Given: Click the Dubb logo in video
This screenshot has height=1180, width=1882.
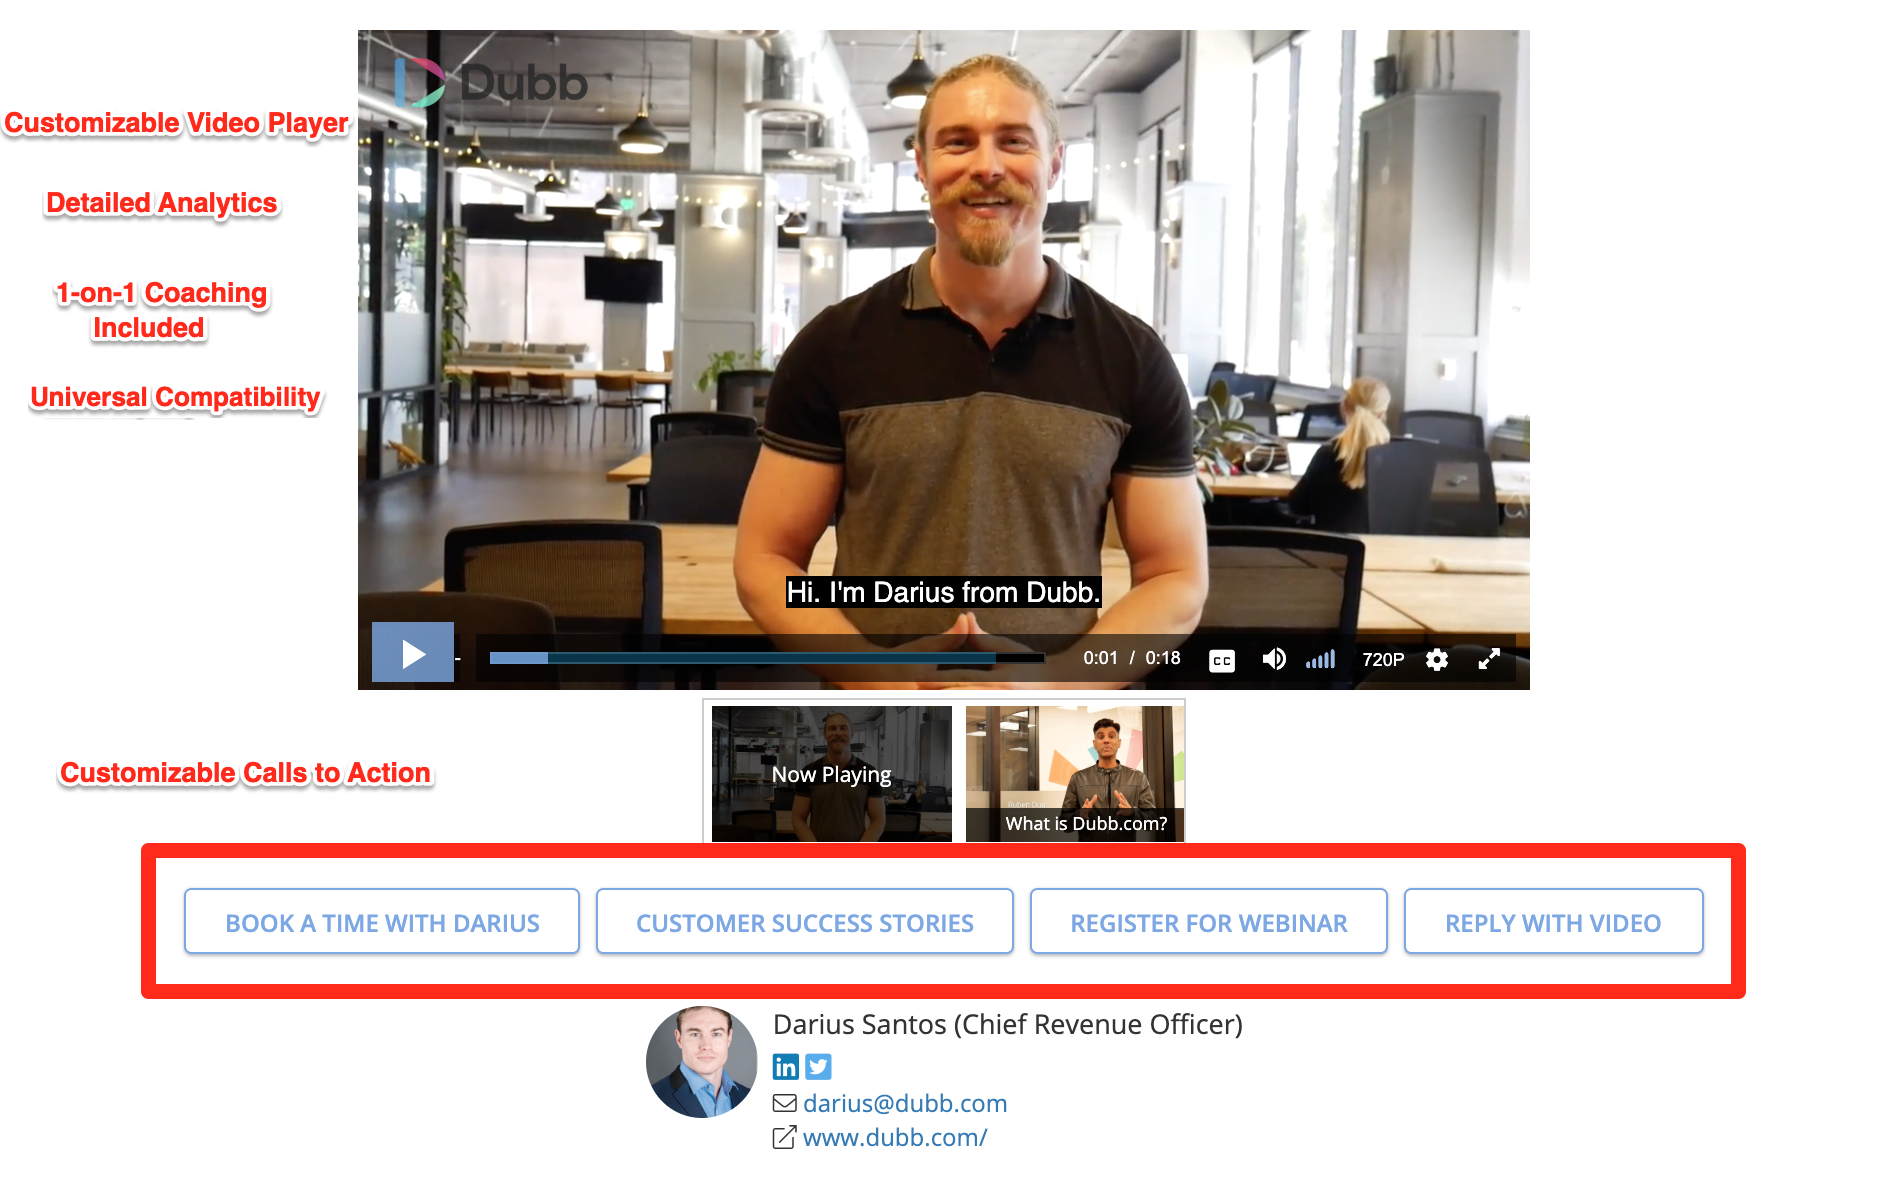Looking at the screenshot, I should [491, 82].
